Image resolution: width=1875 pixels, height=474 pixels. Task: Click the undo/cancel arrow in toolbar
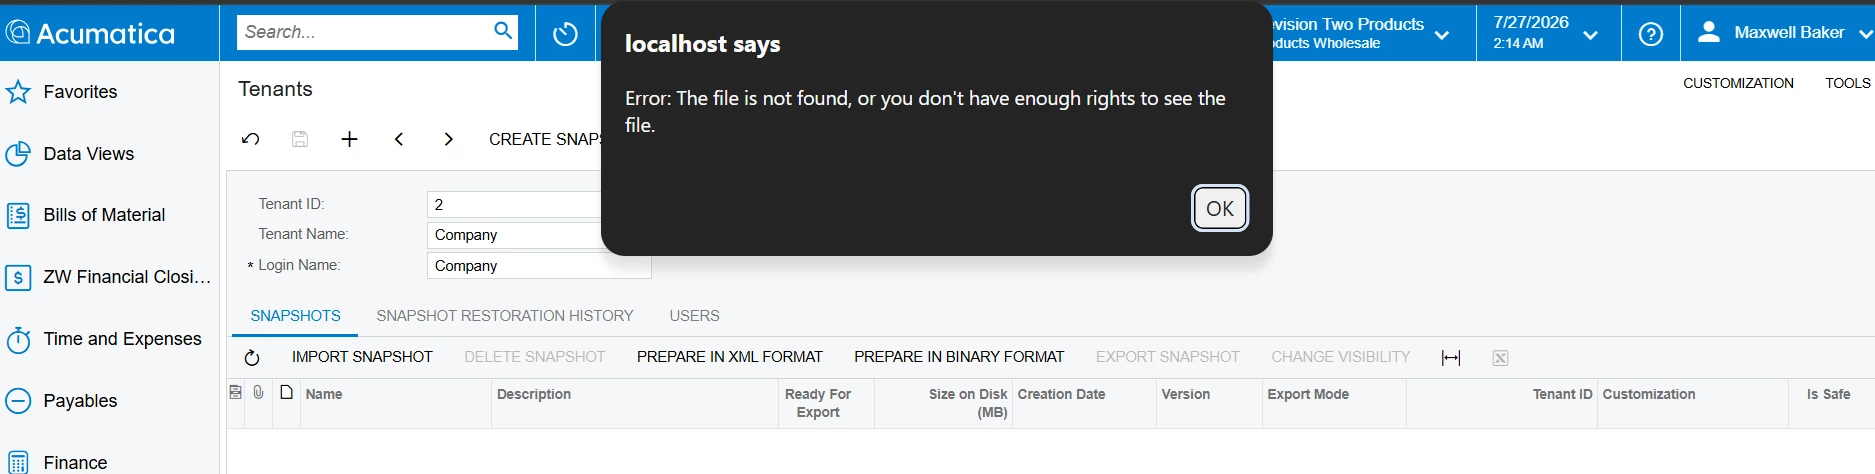tap(251, 139)
